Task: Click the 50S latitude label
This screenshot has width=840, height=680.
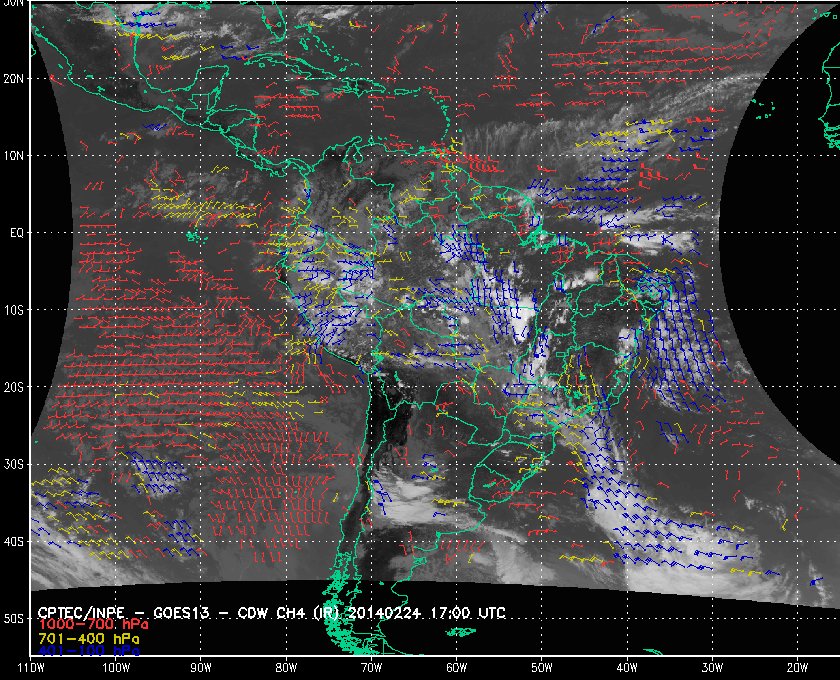Action: (13, 619)
